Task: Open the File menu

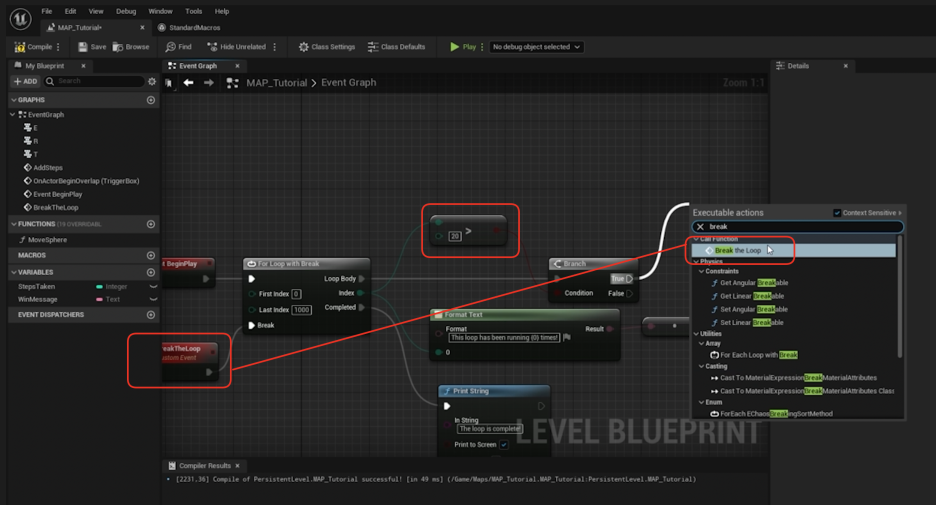Action: (47, 11)
